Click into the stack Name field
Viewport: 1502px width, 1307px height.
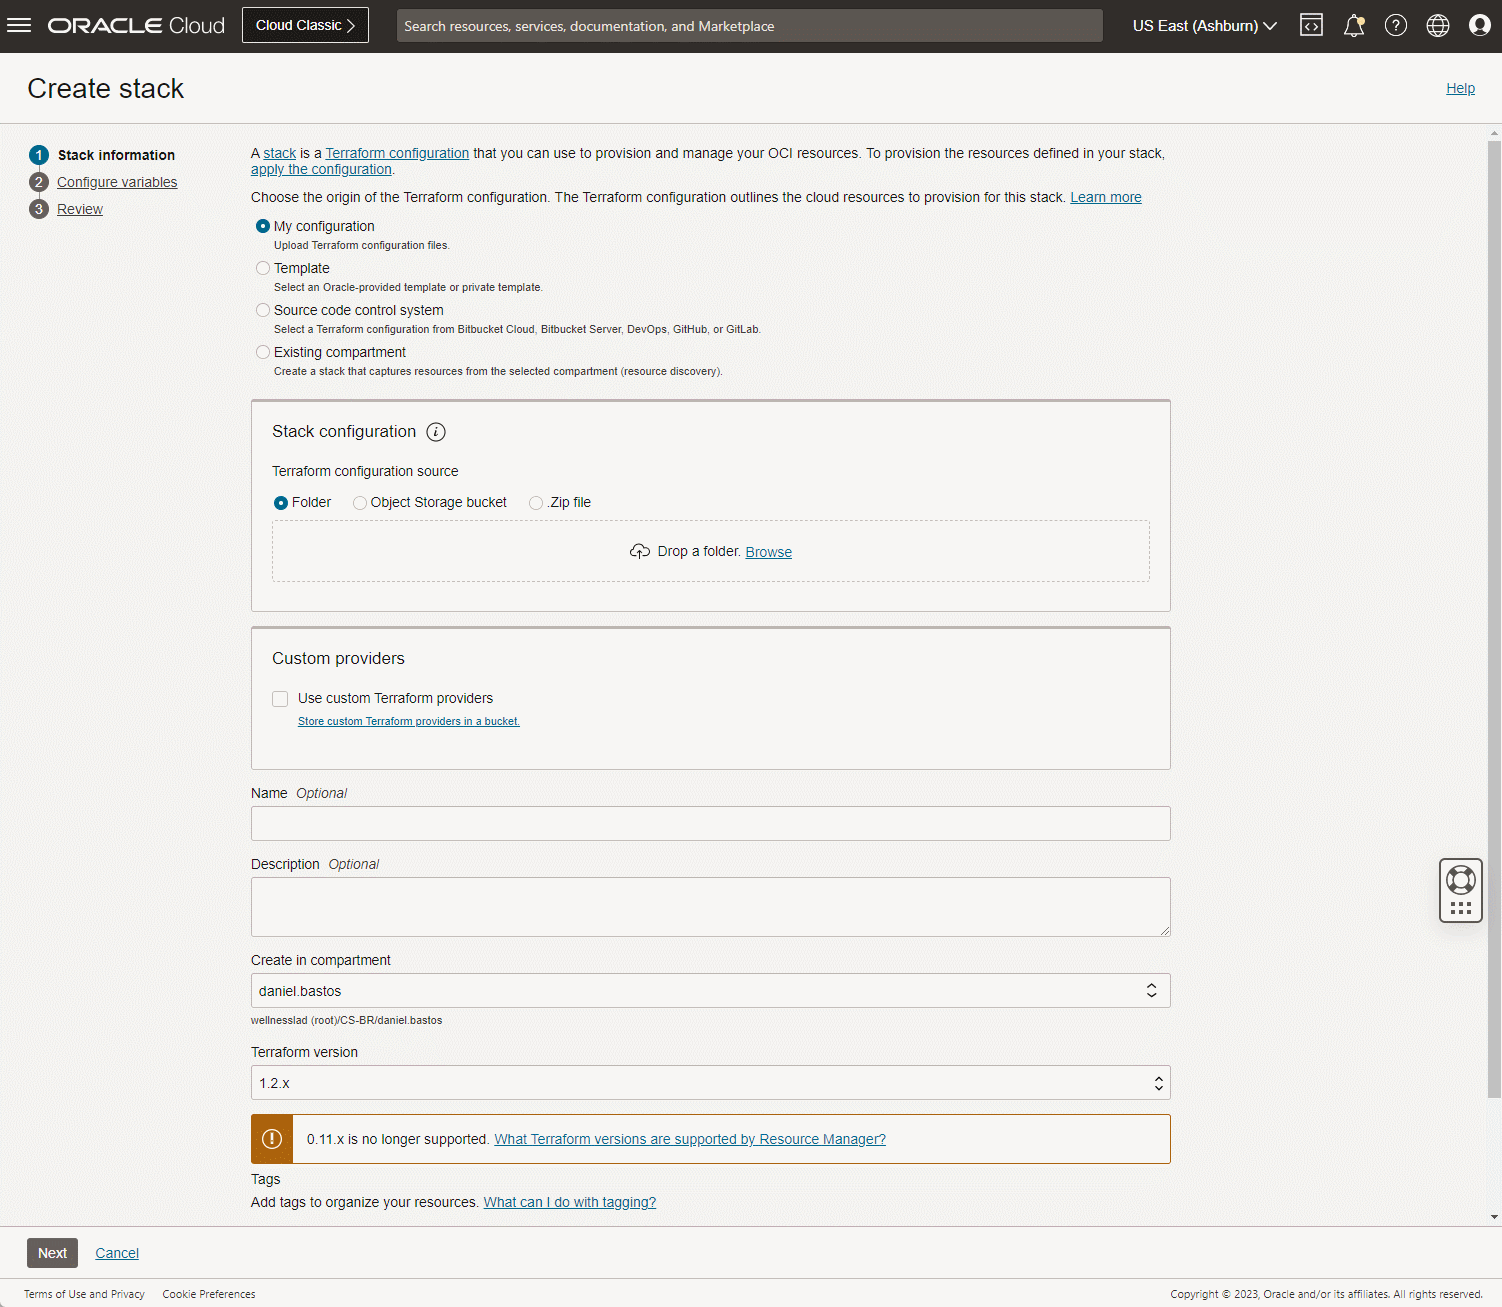(x=710, y=824)
